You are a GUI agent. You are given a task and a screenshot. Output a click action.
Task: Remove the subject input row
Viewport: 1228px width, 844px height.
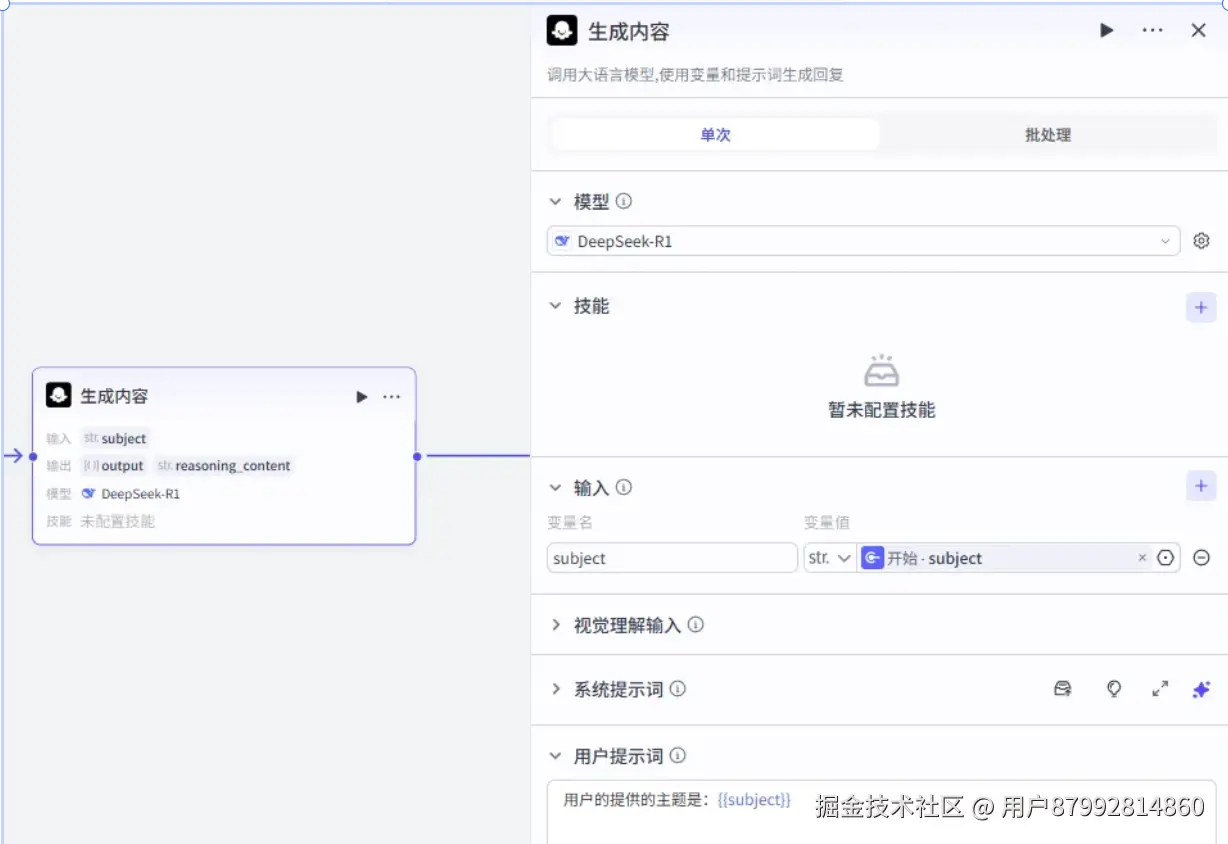coord(1202,558)
